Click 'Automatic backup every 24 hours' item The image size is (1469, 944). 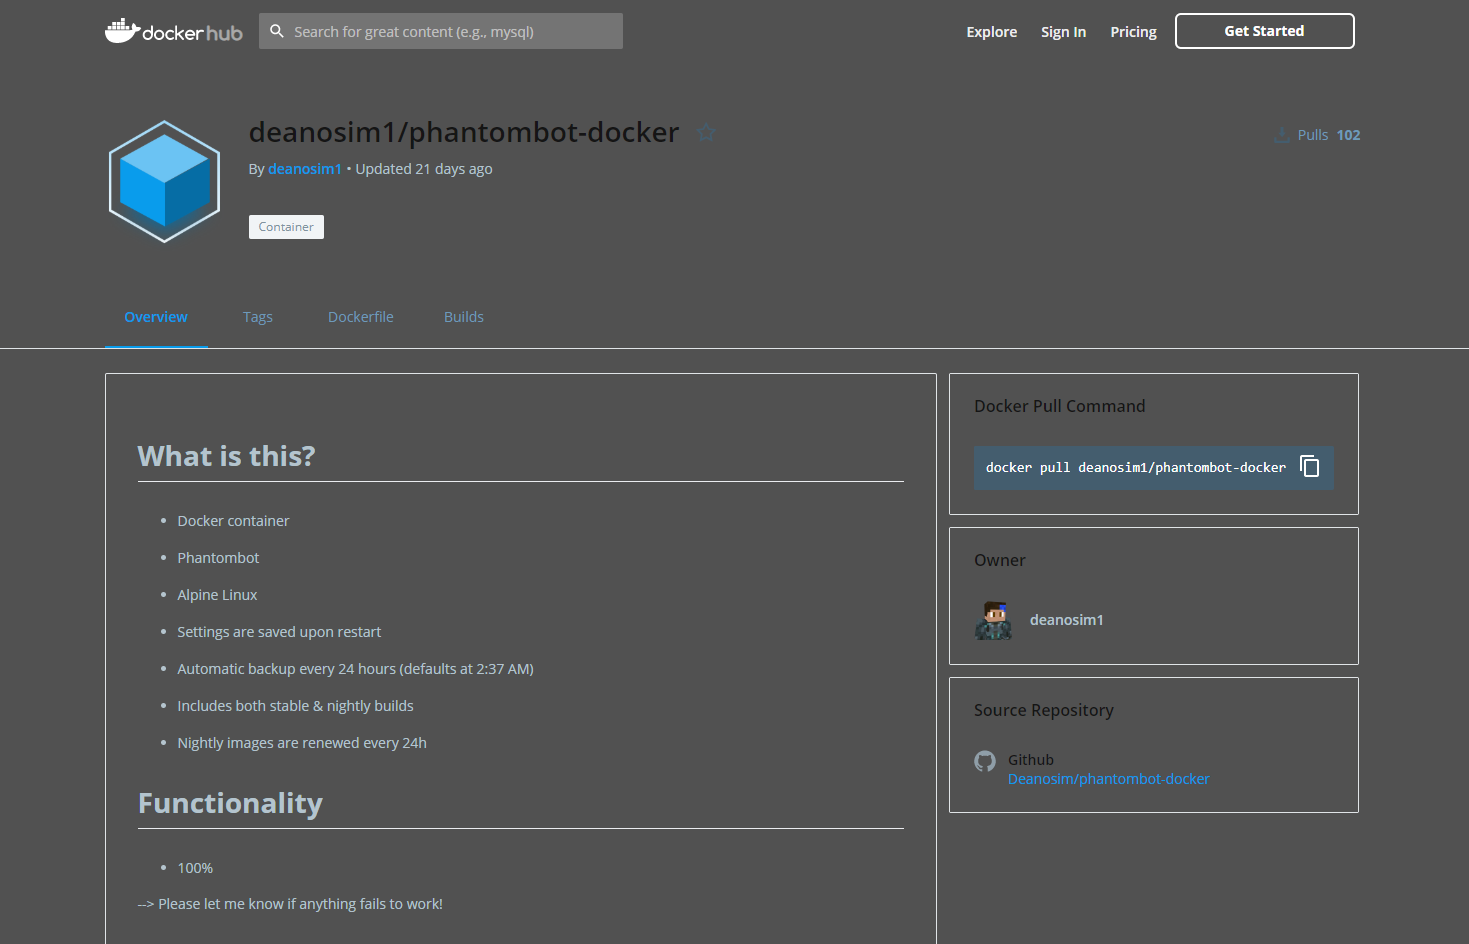[355, 669]
